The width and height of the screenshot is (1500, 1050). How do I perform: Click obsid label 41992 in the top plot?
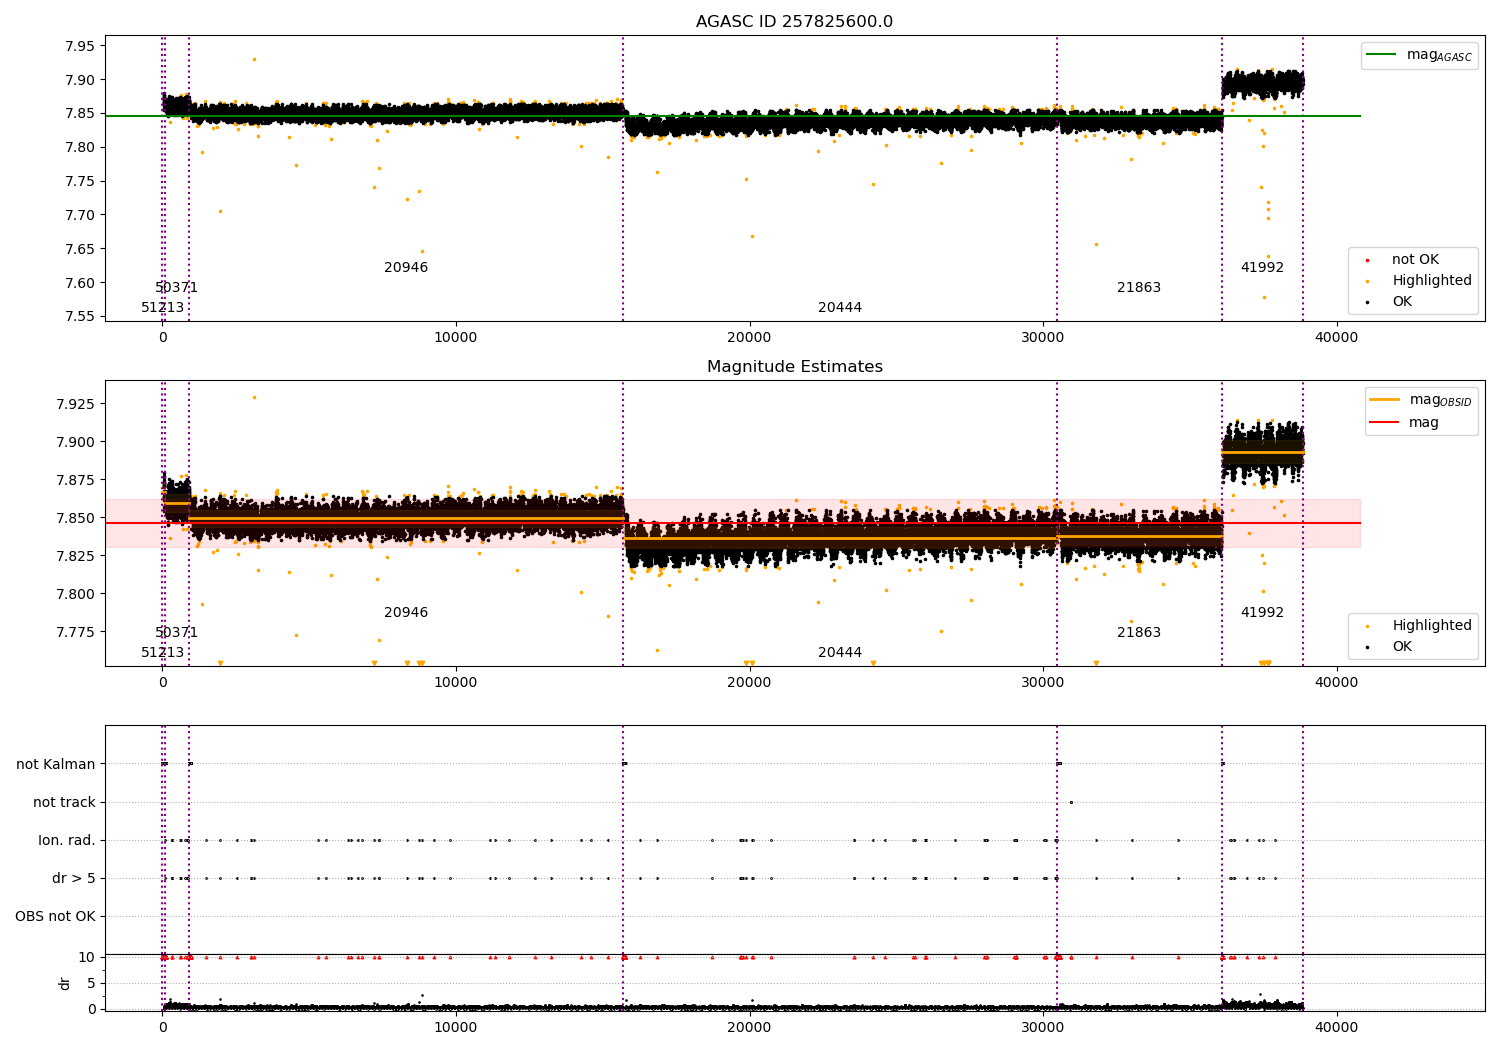click(1262, 268)
